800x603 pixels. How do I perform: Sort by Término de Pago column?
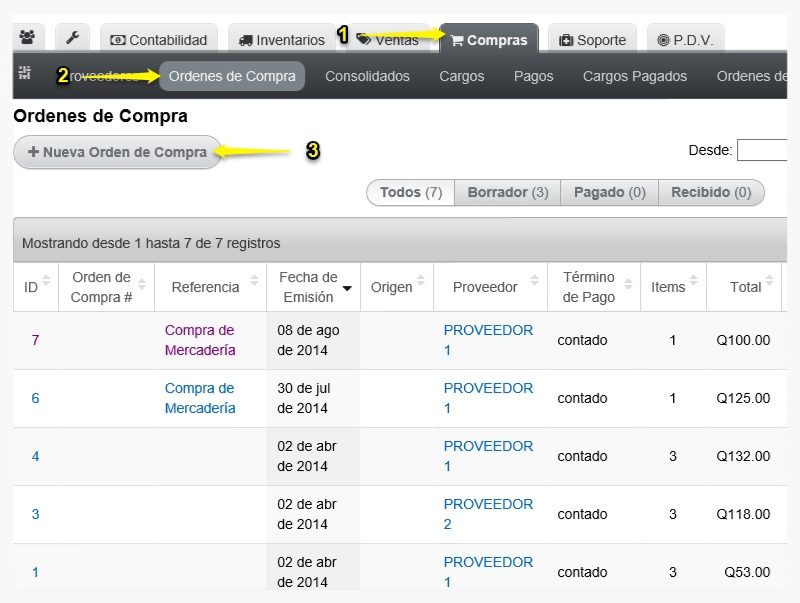tap(594, 287)
